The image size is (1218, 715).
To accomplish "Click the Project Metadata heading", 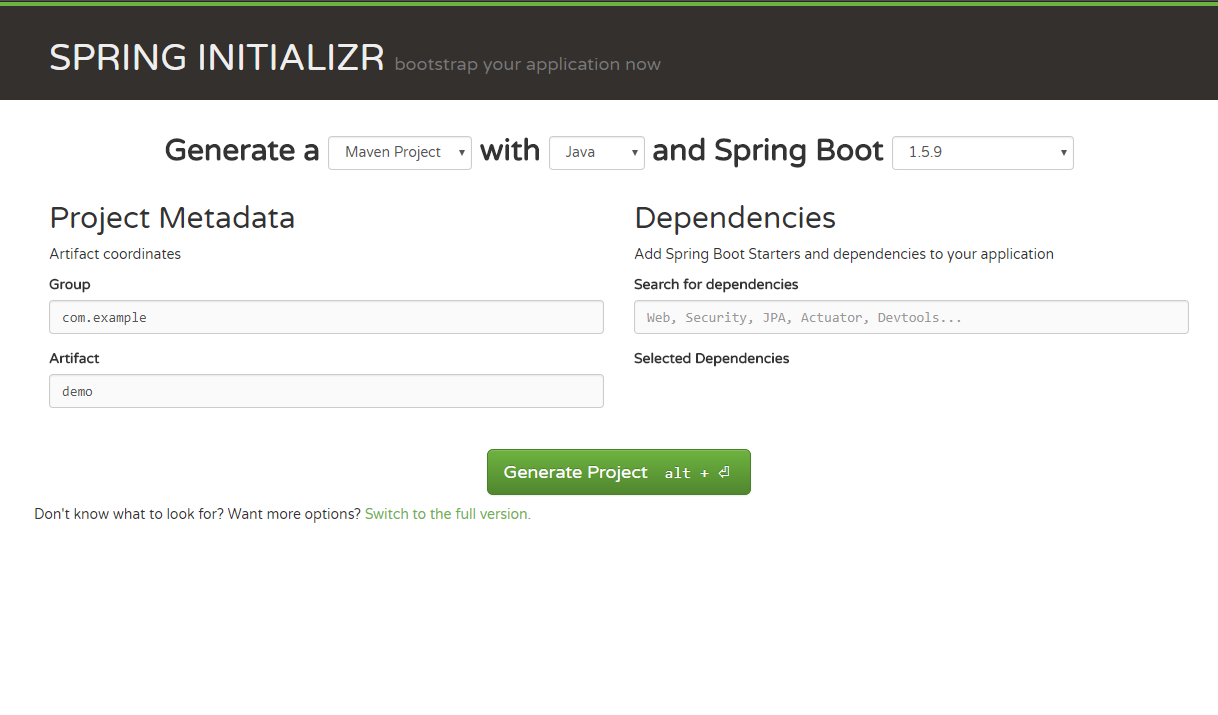I will pos(172,217).
